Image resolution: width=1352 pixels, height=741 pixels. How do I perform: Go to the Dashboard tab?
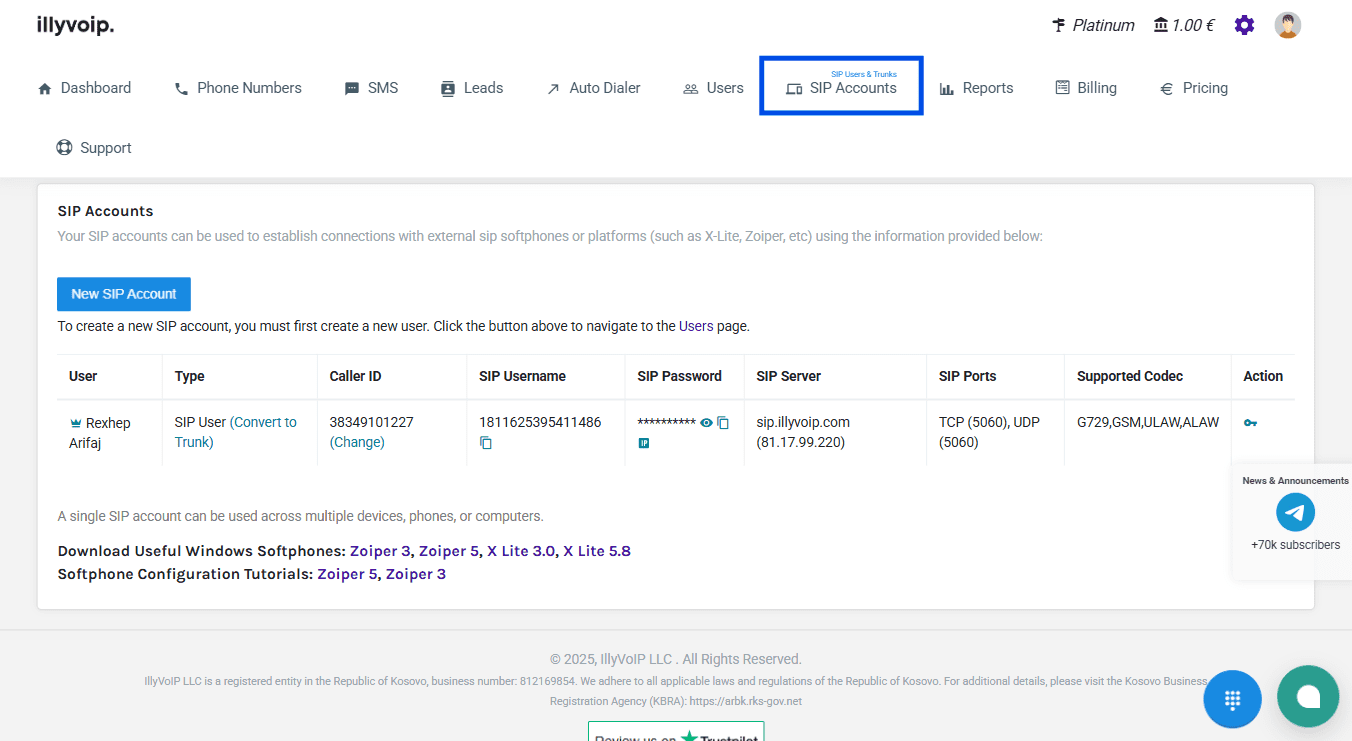point(85,88)
